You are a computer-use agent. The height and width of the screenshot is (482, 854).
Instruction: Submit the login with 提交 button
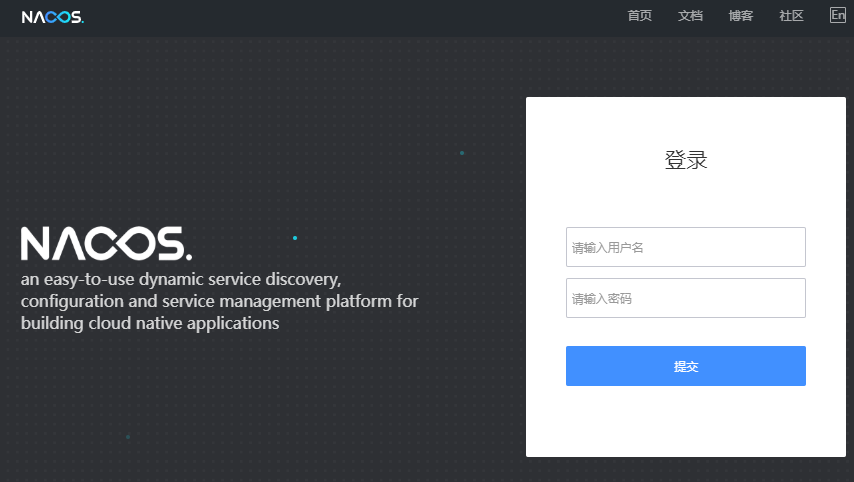685,366
